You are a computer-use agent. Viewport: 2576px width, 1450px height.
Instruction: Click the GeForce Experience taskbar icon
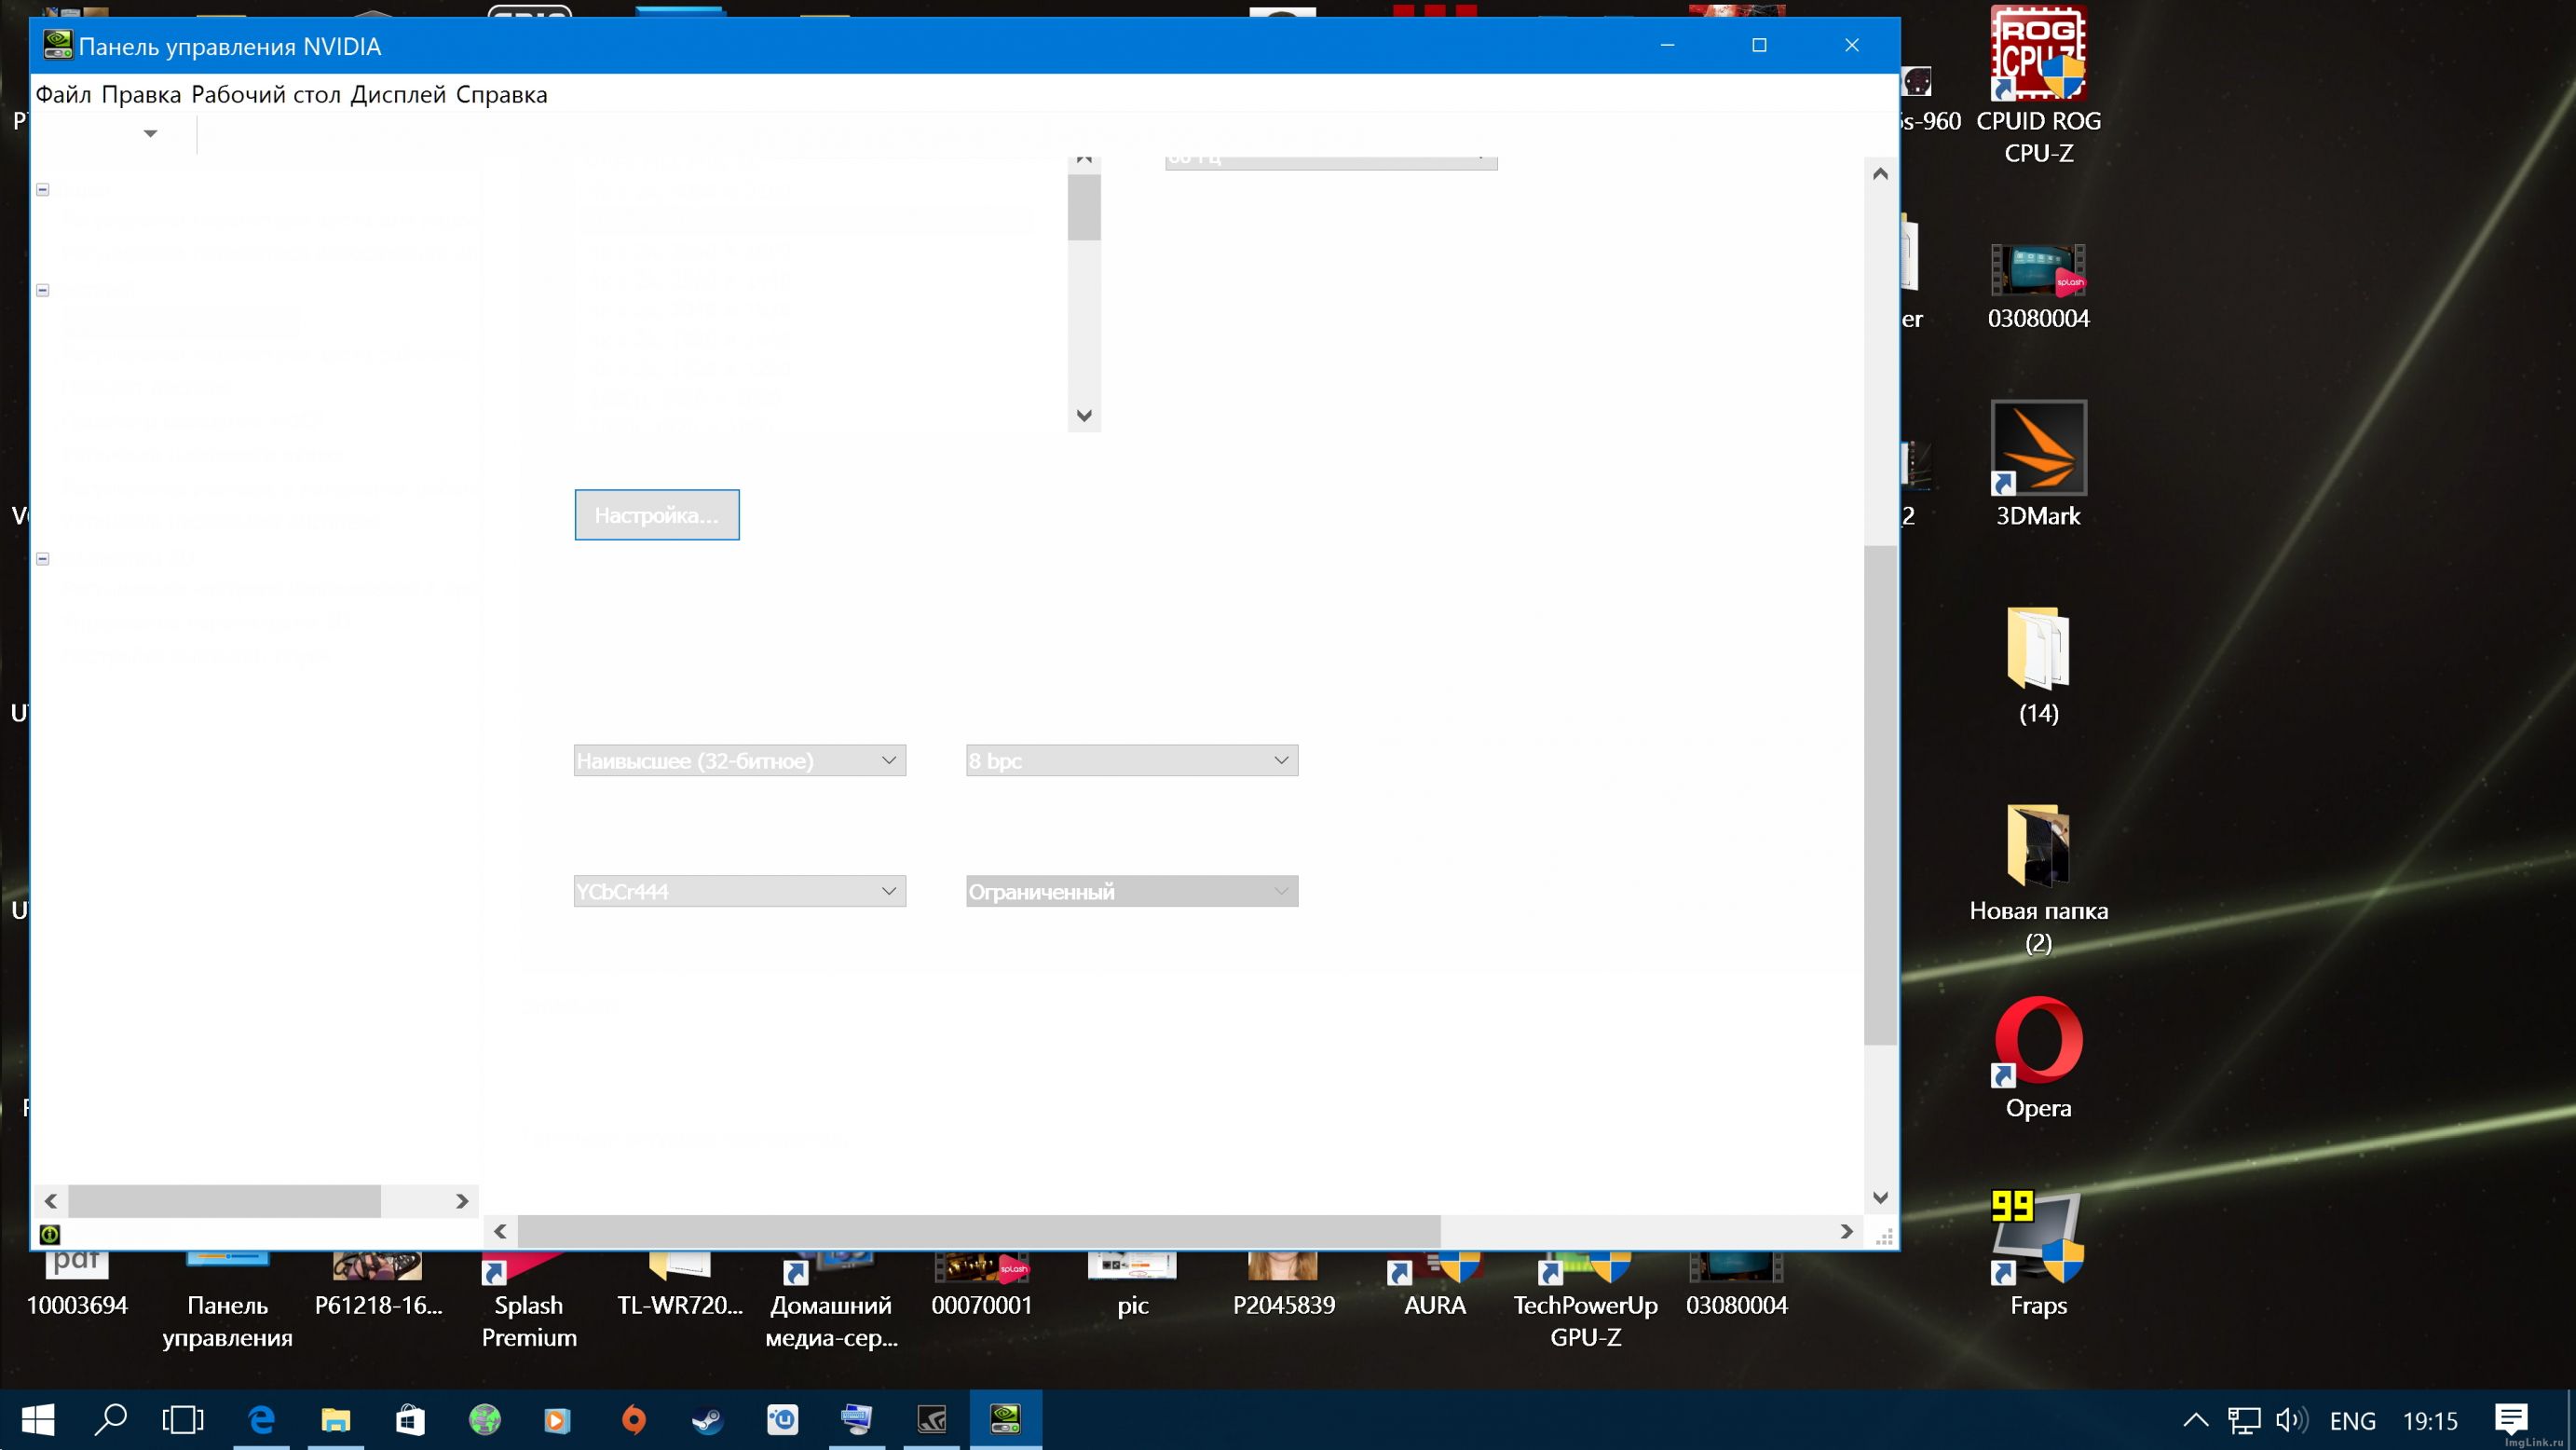tap(931, 1419)
